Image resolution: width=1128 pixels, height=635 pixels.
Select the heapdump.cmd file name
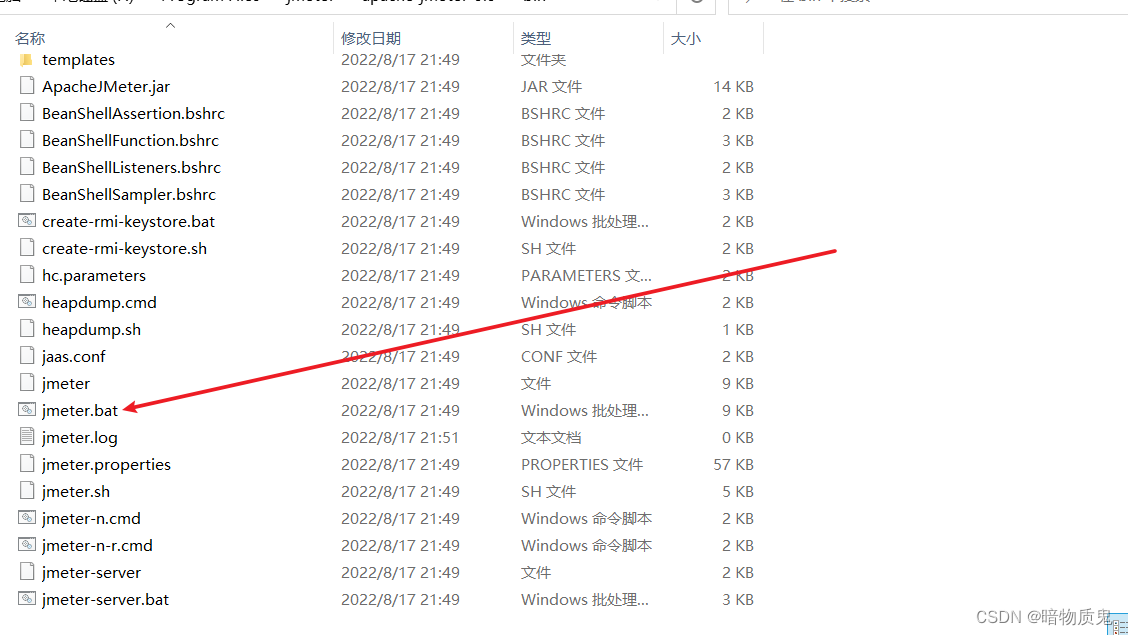click(x=99, y=303)
